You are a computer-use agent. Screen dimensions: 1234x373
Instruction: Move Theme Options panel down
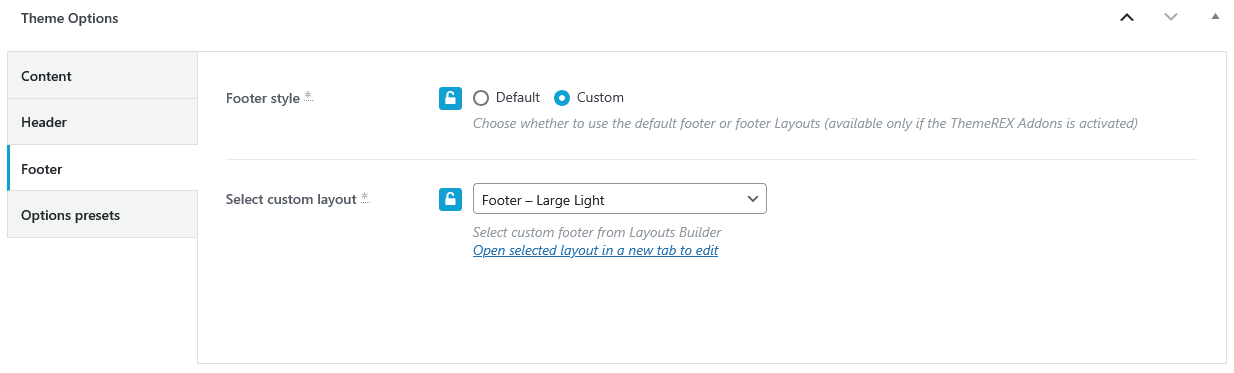pos(1171,18)
